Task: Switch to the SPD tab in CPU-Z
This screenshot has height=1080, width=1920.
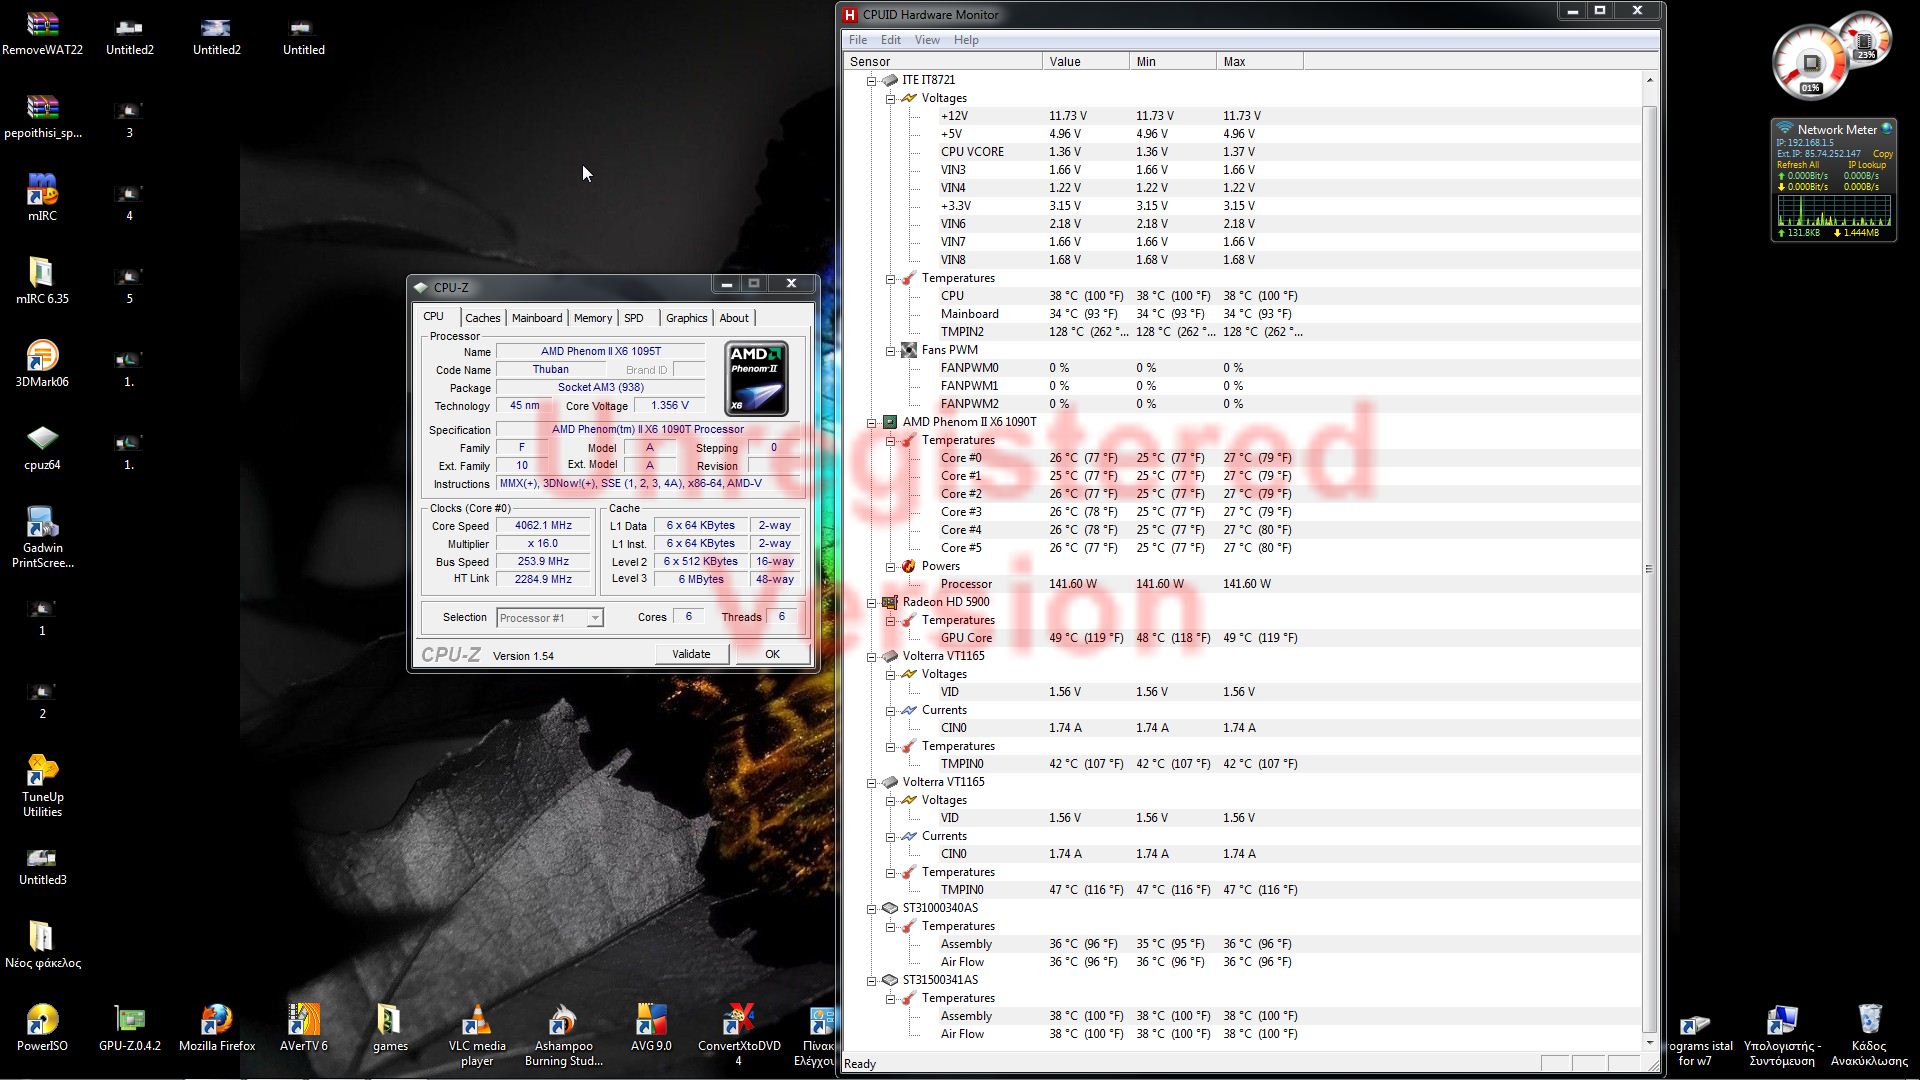Action: (634, 318)
